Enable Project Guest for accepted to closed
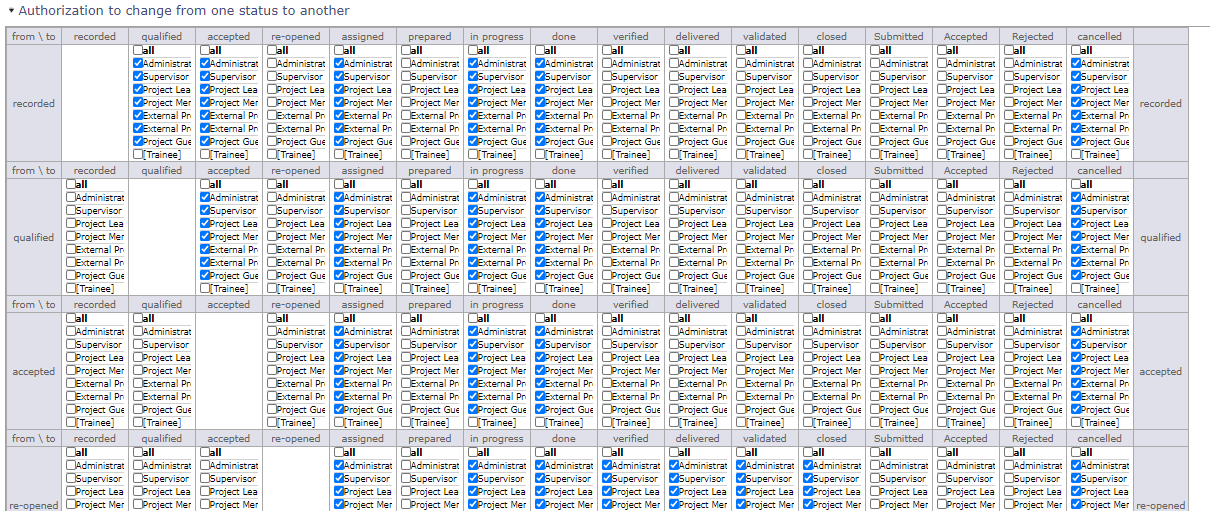The height and width of the screenshot is (511, 1210). pyautogui.click(x=809, y=409)
